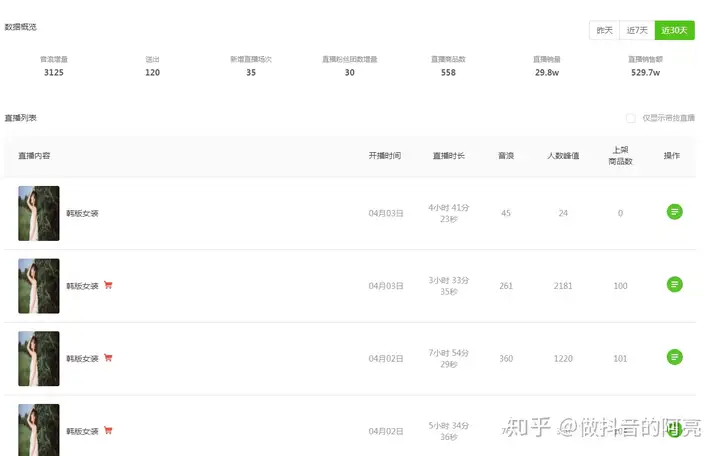The image size is (720, 456).
Task: Sort by 人数峰值 column header
Action: click(563, 156)
